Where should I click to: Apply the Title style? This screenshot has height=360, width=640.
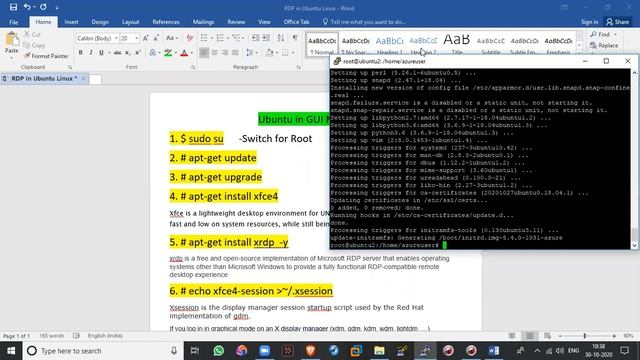(x=457, y=44)
